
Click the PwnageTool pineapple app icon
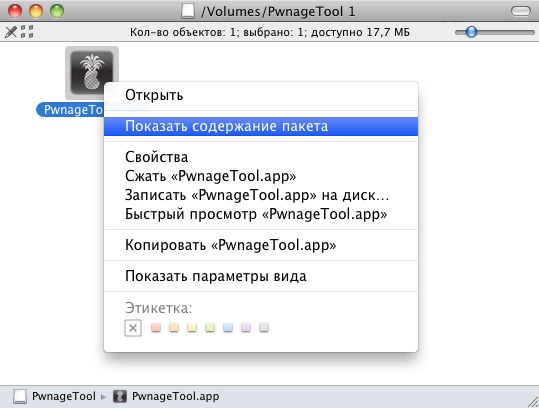click(92, 73)
